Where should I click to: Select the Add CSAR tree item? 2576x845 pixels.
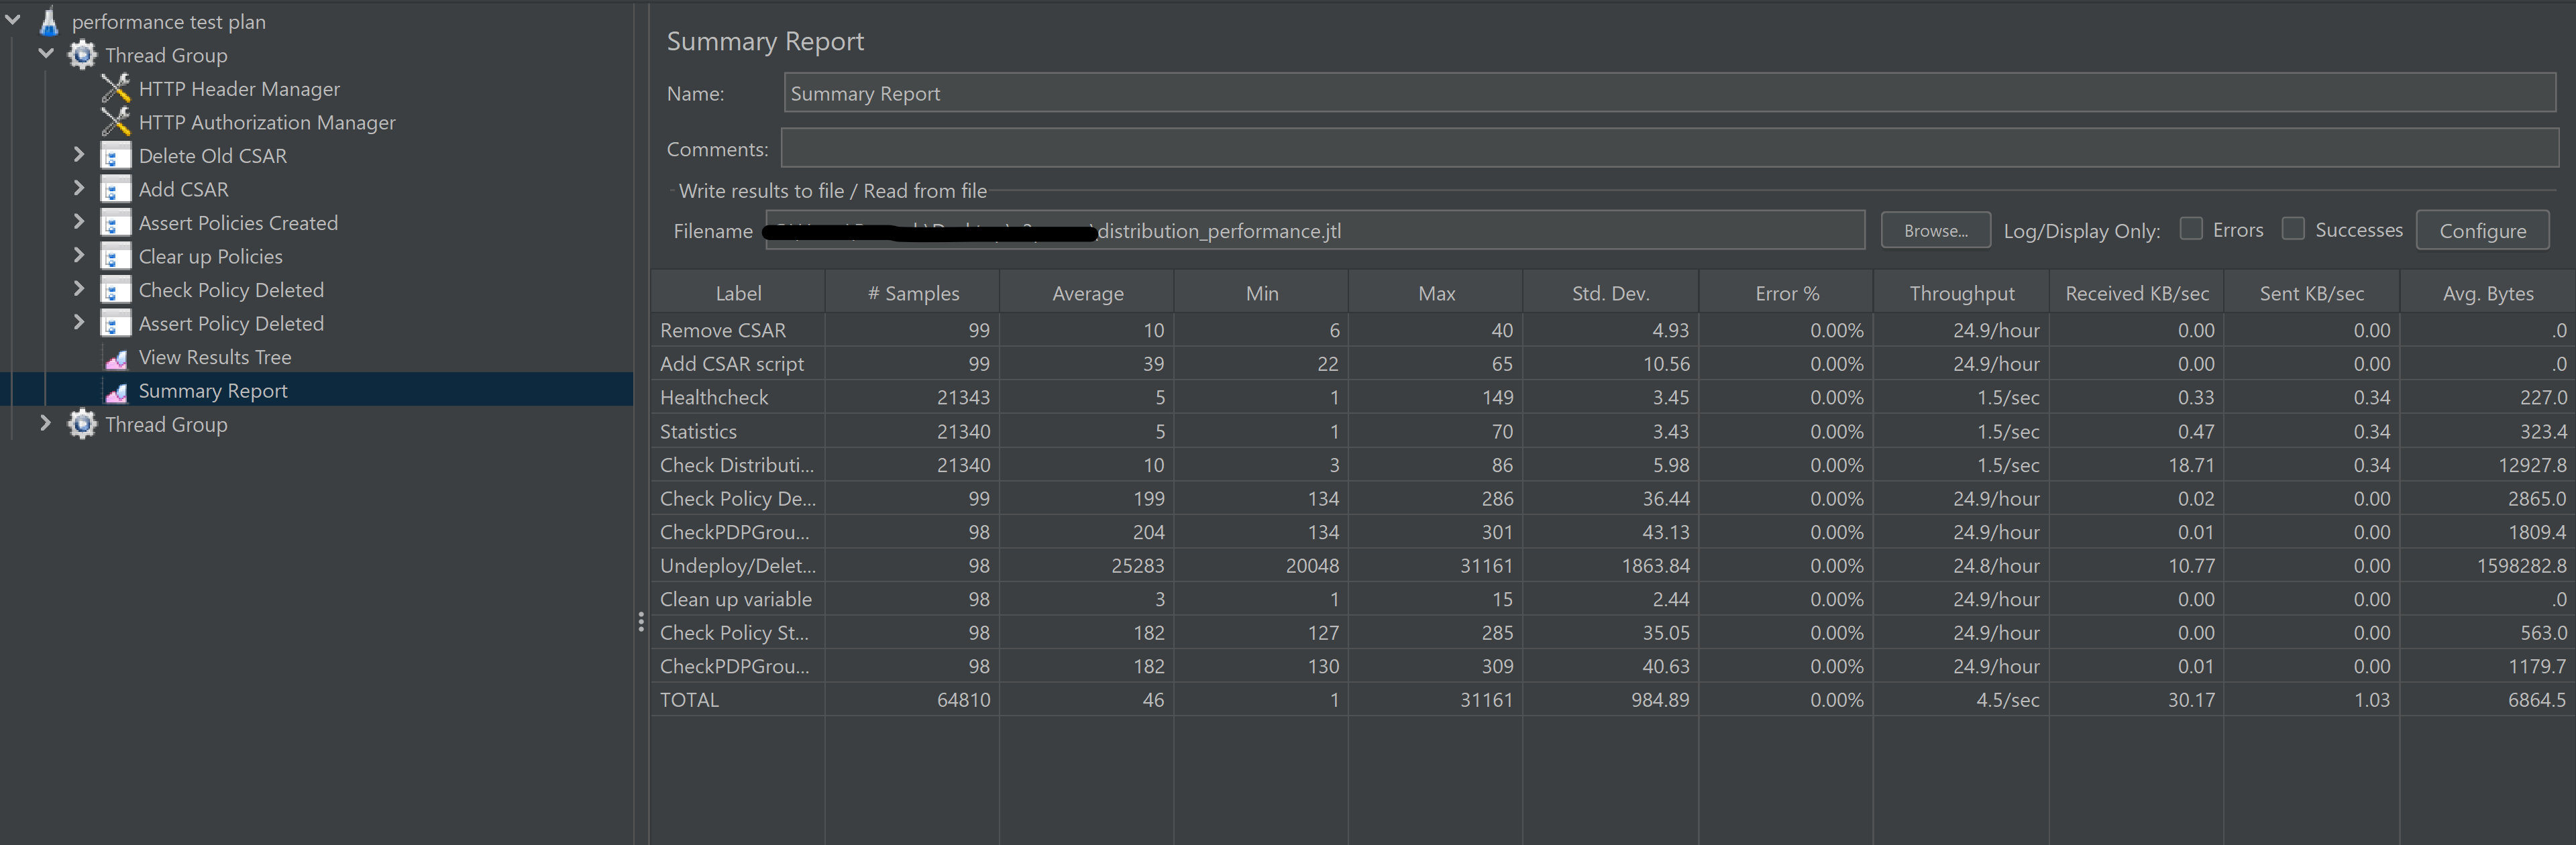click(183, 189)
